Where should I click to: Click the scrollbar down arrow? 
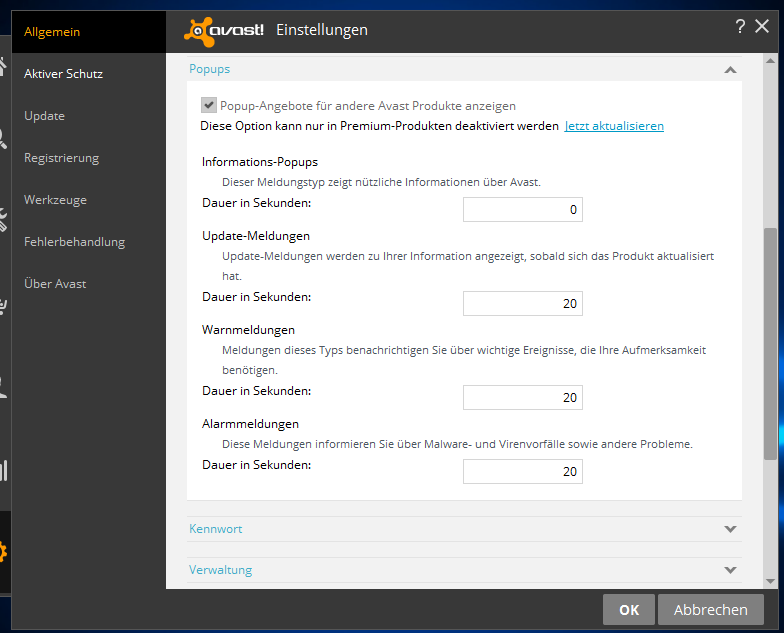tap(770, 581)
